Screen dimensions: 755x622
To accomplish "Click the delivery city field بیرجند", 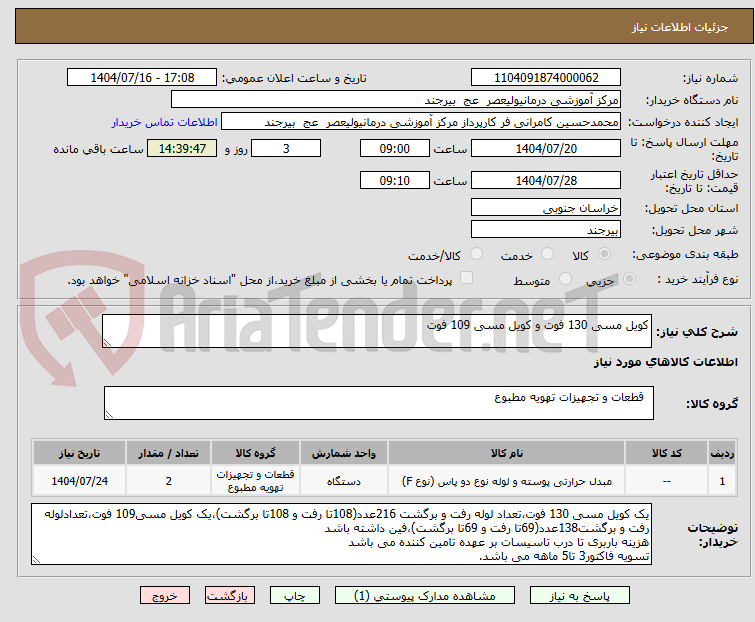I will 546,230.
